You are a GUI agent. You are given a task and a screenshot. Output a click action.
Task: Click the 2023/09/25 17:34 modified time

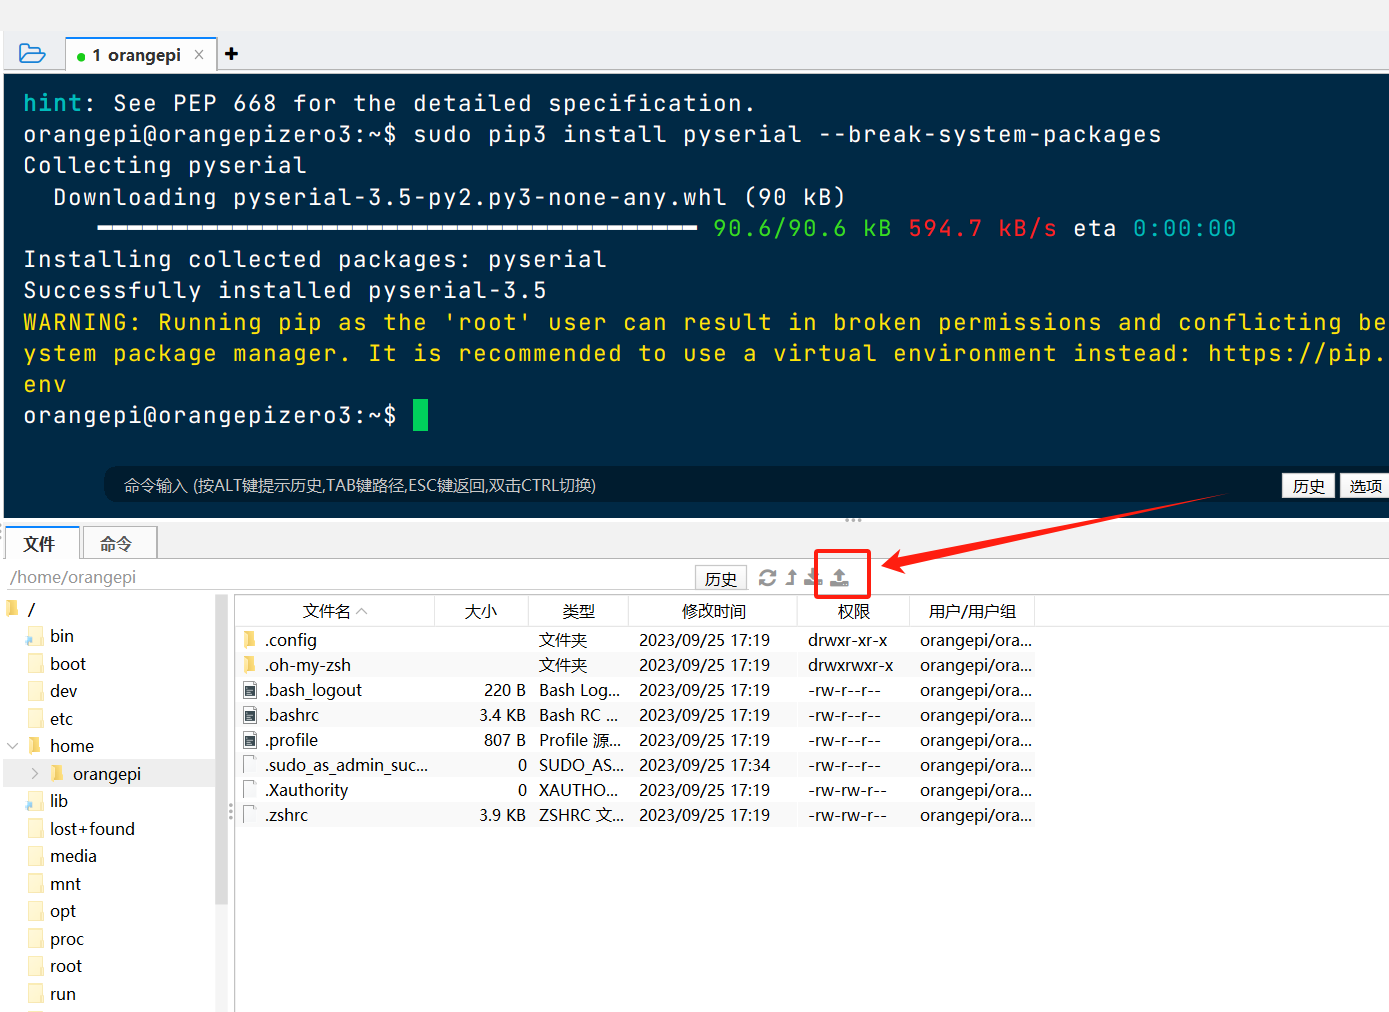coord(704,765)
